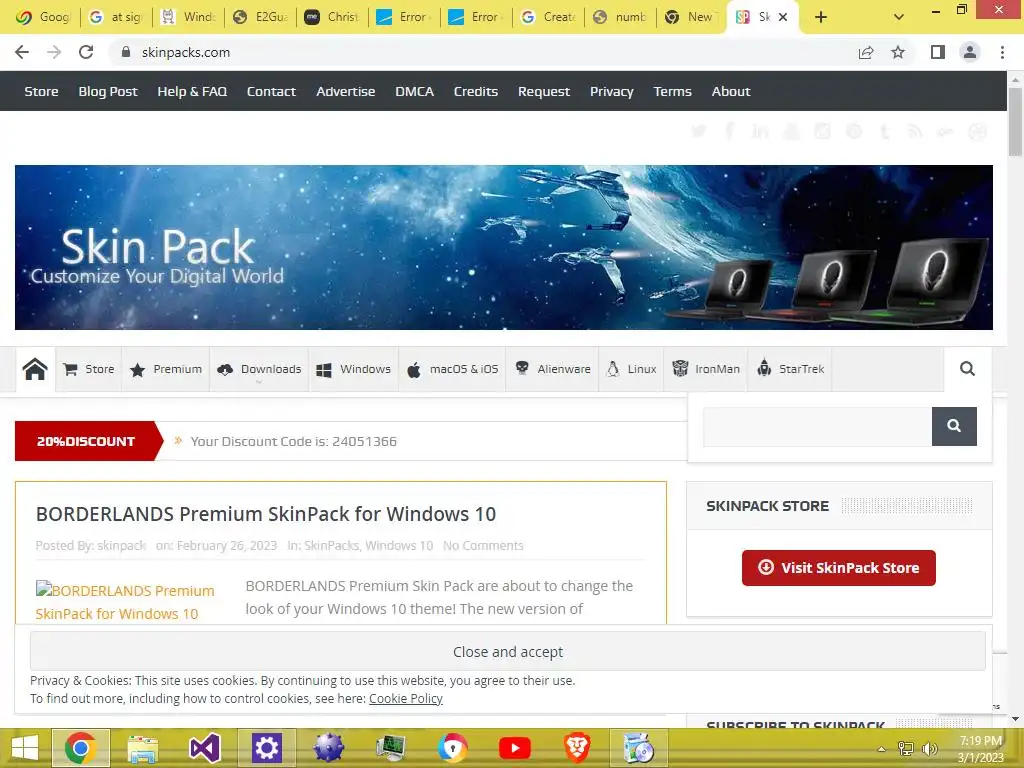
Task: Open the SkinPacks category link
Action: point(331,545)
